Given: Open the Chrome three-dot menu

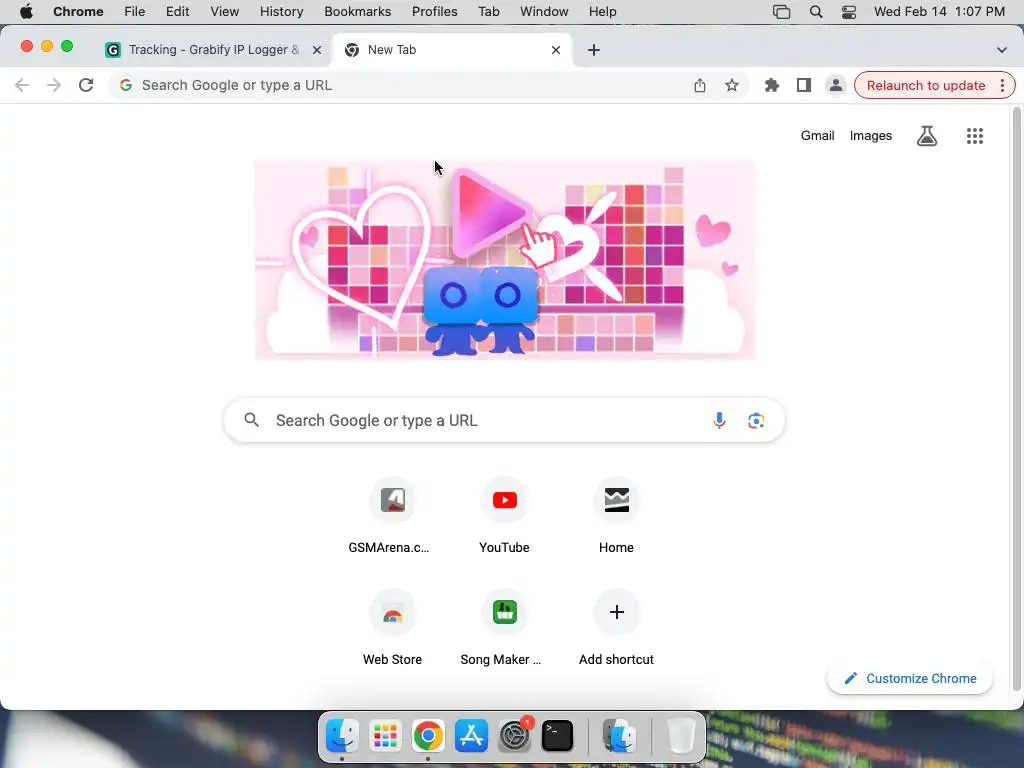Looking at the screenshot, I should [1002, 86].
